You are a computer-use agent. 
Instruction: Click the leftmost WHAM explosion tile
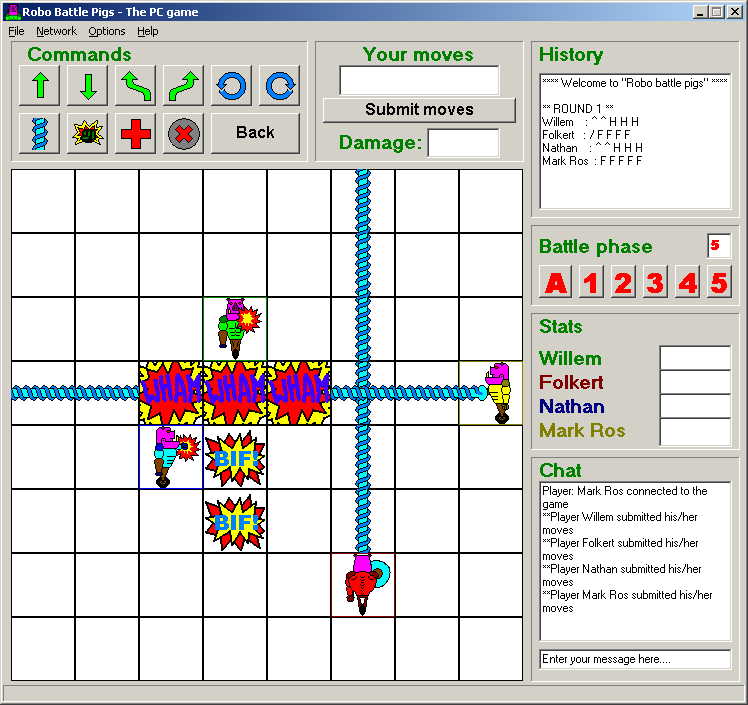(x=171, y=393)
